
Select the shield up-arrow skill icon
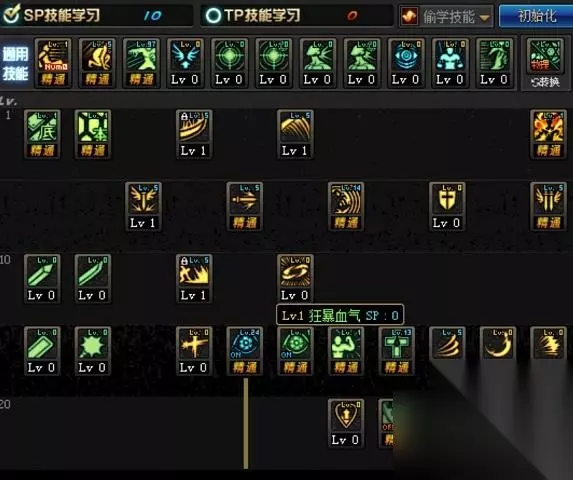point(346,423)
